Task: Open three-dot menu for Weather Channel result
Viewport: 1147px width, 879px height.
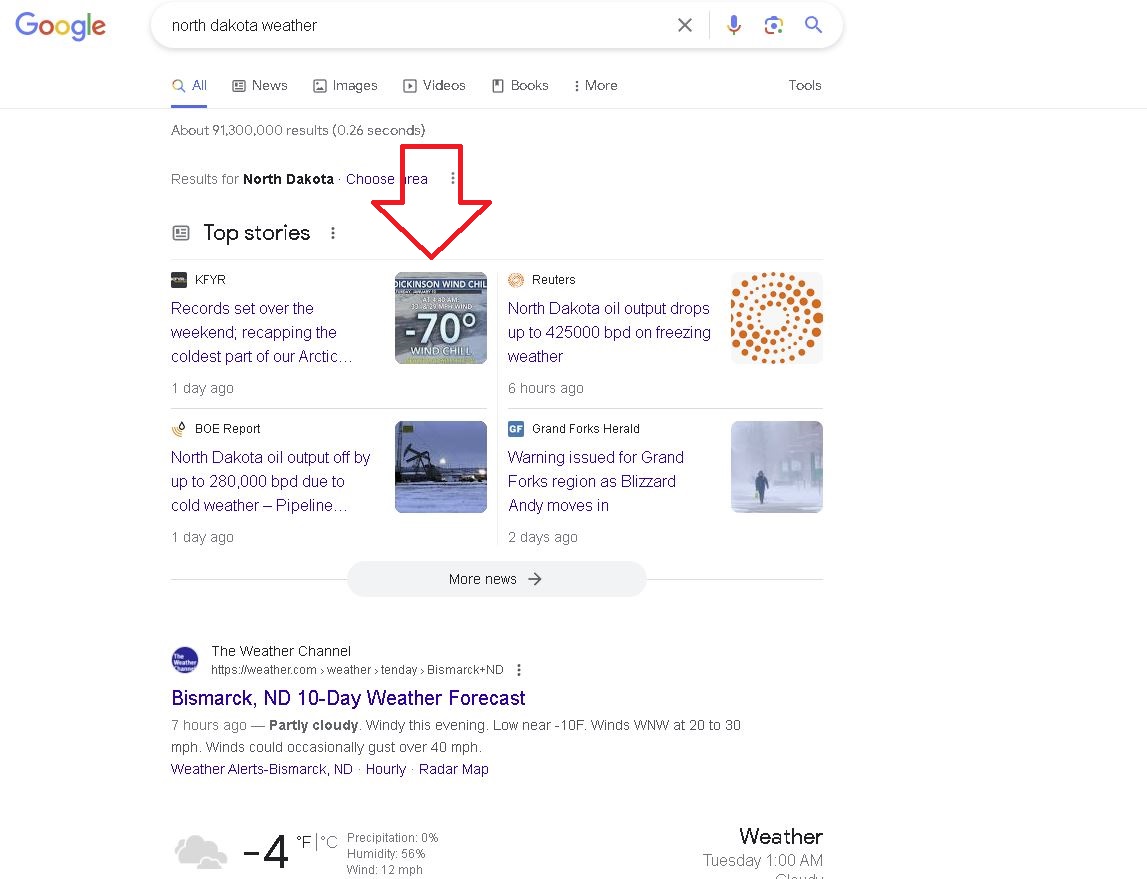Action: tap(519, 670)
